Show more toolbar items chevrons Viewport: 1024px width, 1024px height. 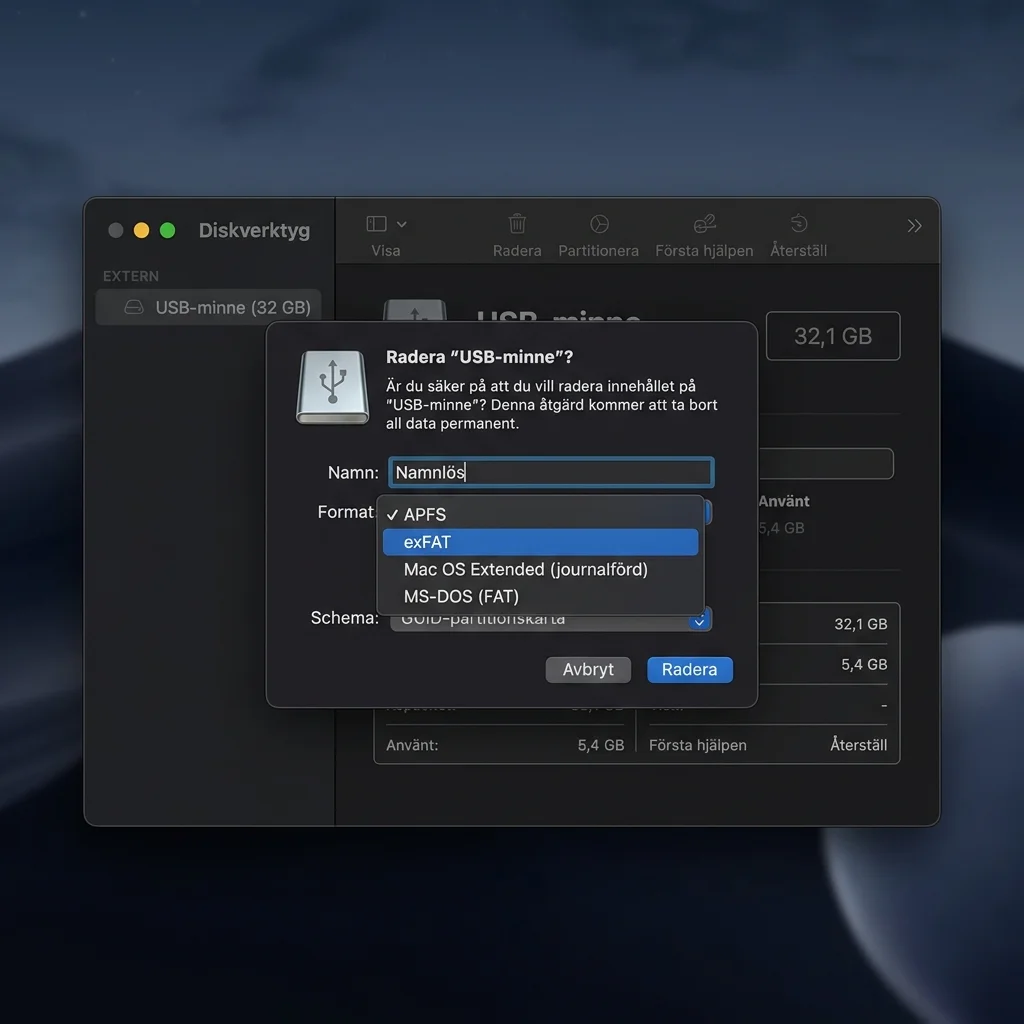[x=914, y=226]
